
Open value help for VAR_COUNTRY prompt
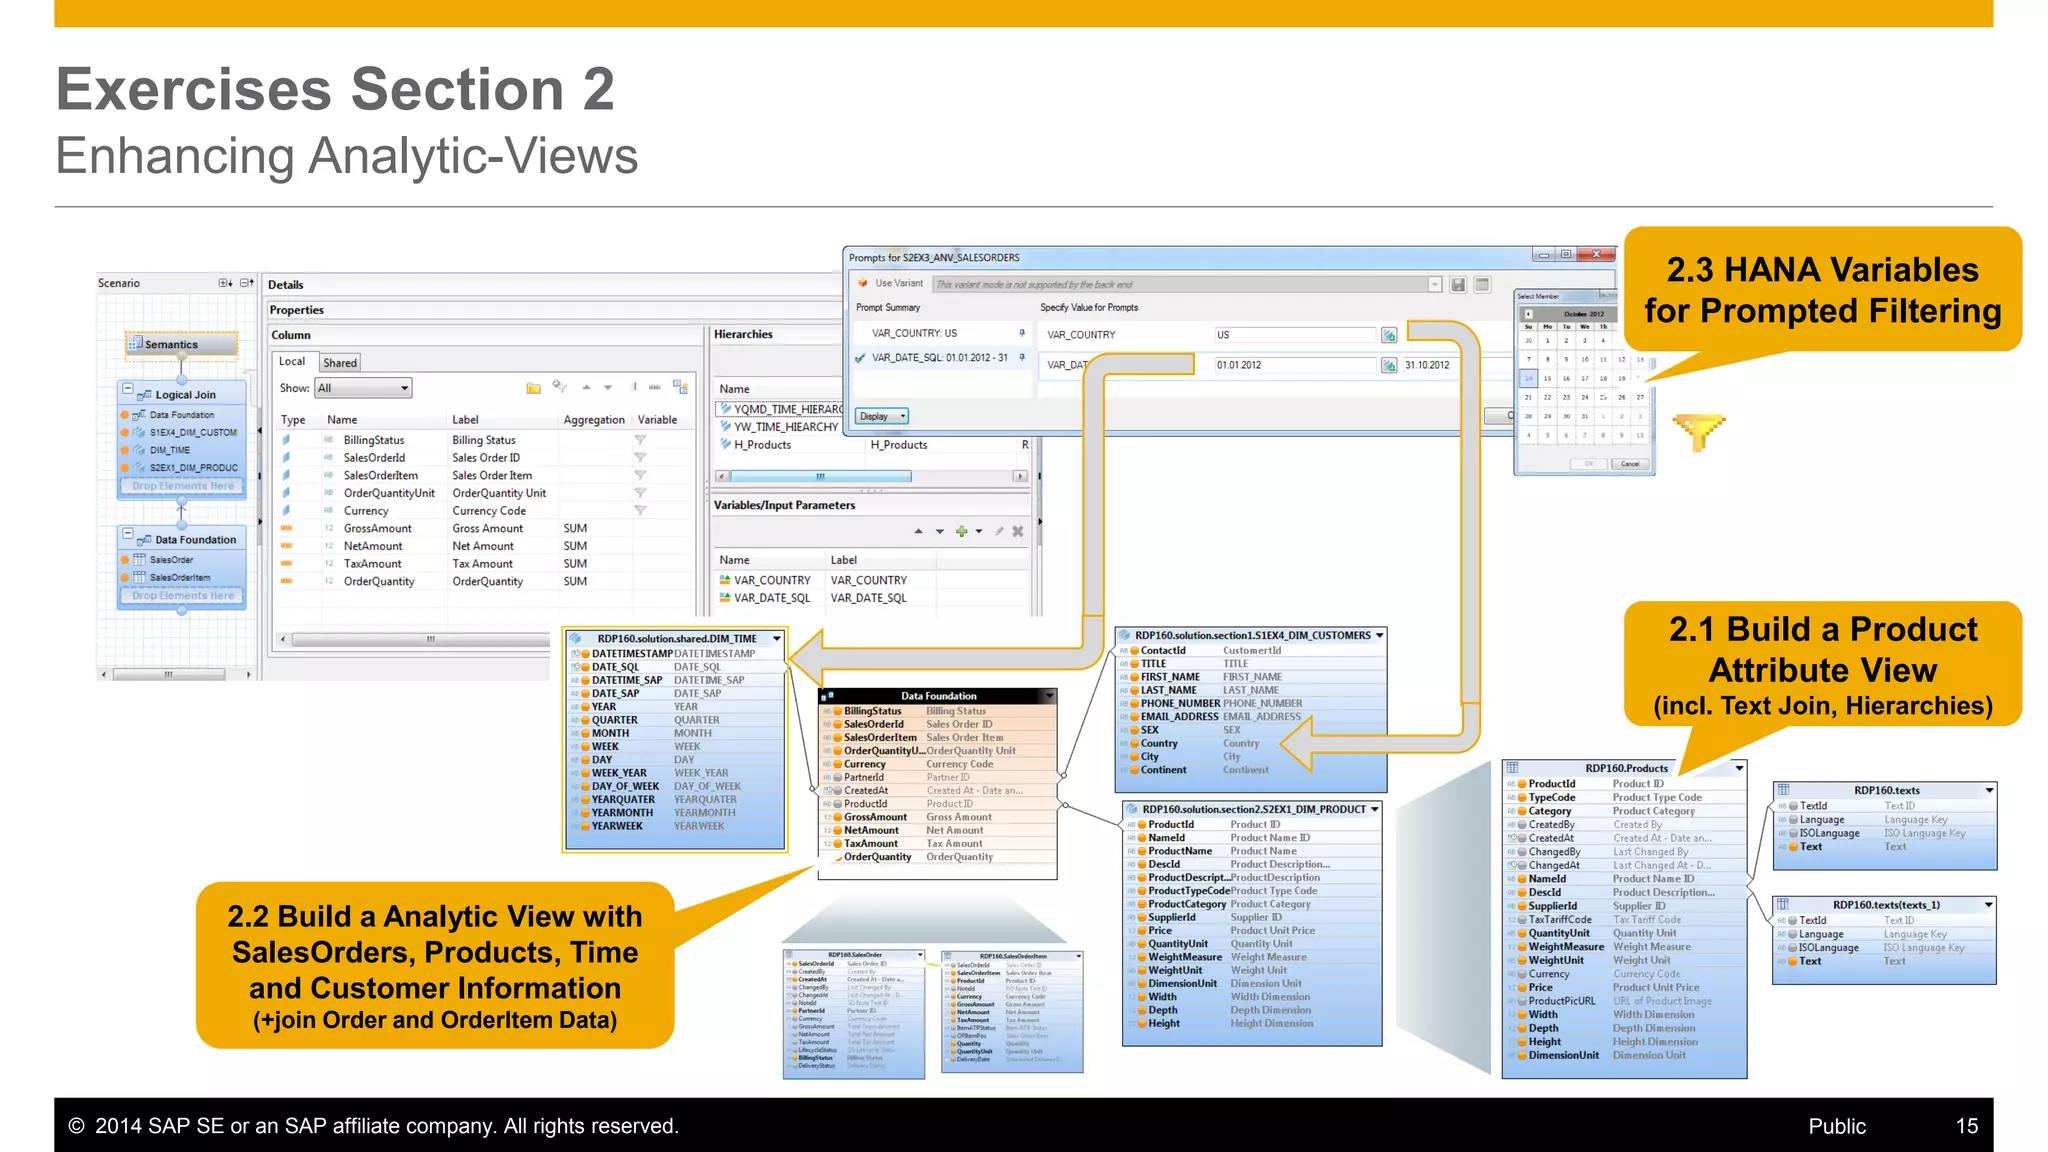coord(1389,335)
